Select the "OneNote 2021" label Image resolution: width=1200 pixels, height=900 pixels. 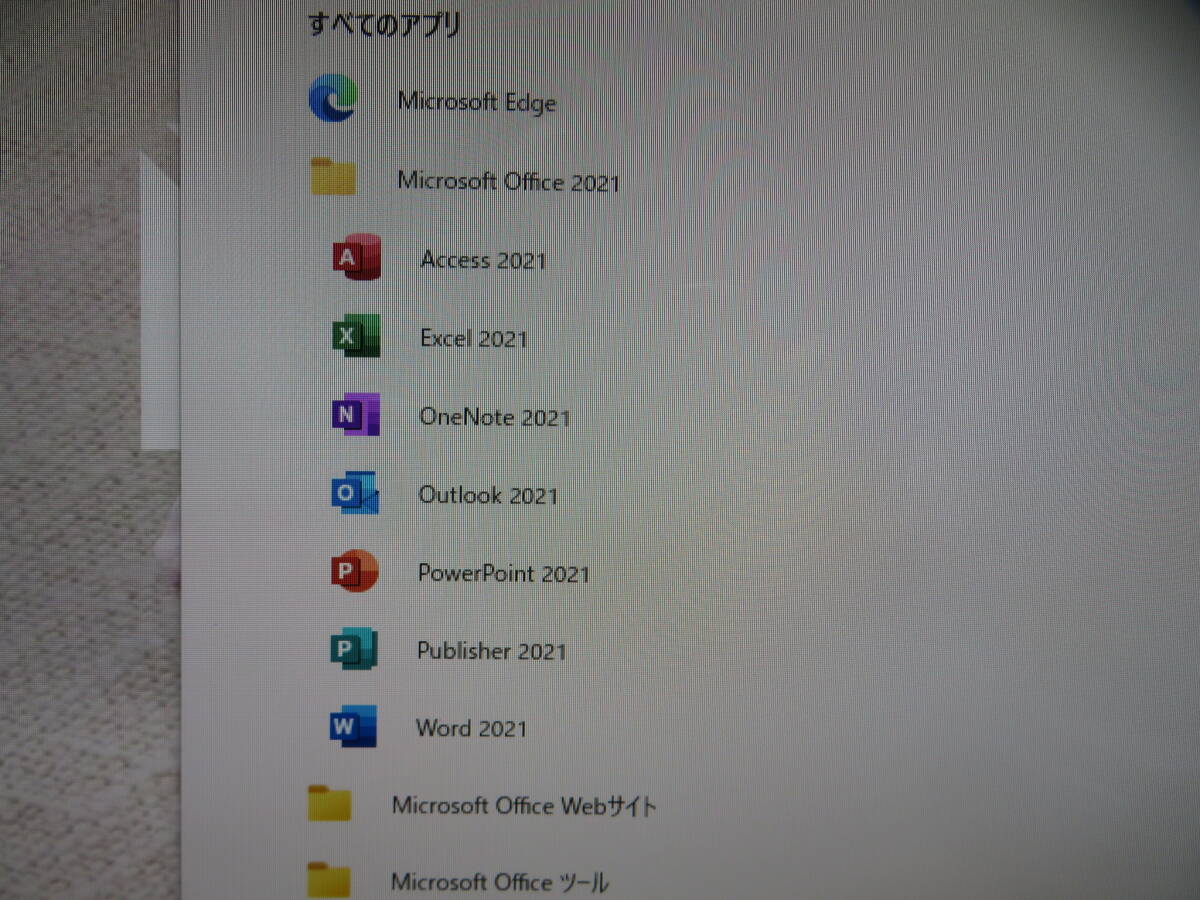pos(495,417)
